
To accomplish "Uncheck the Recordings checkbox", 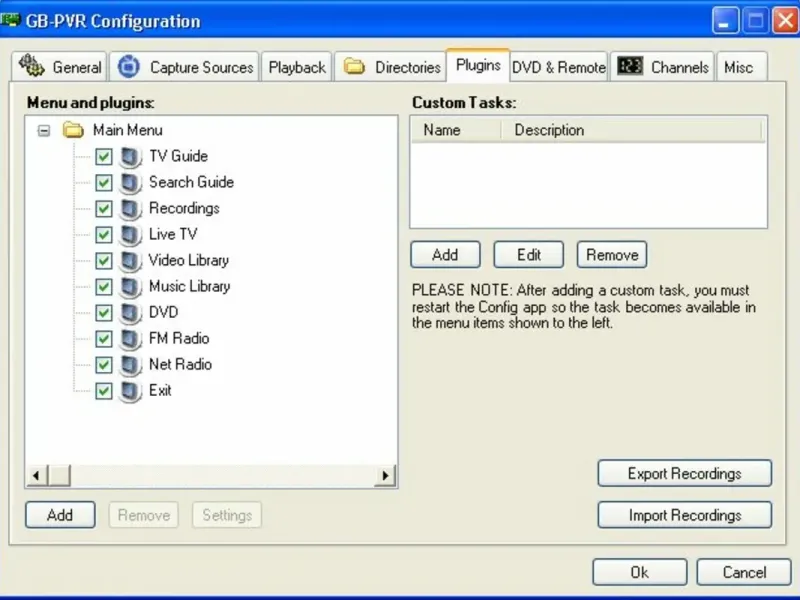I will tap(104, 209).
